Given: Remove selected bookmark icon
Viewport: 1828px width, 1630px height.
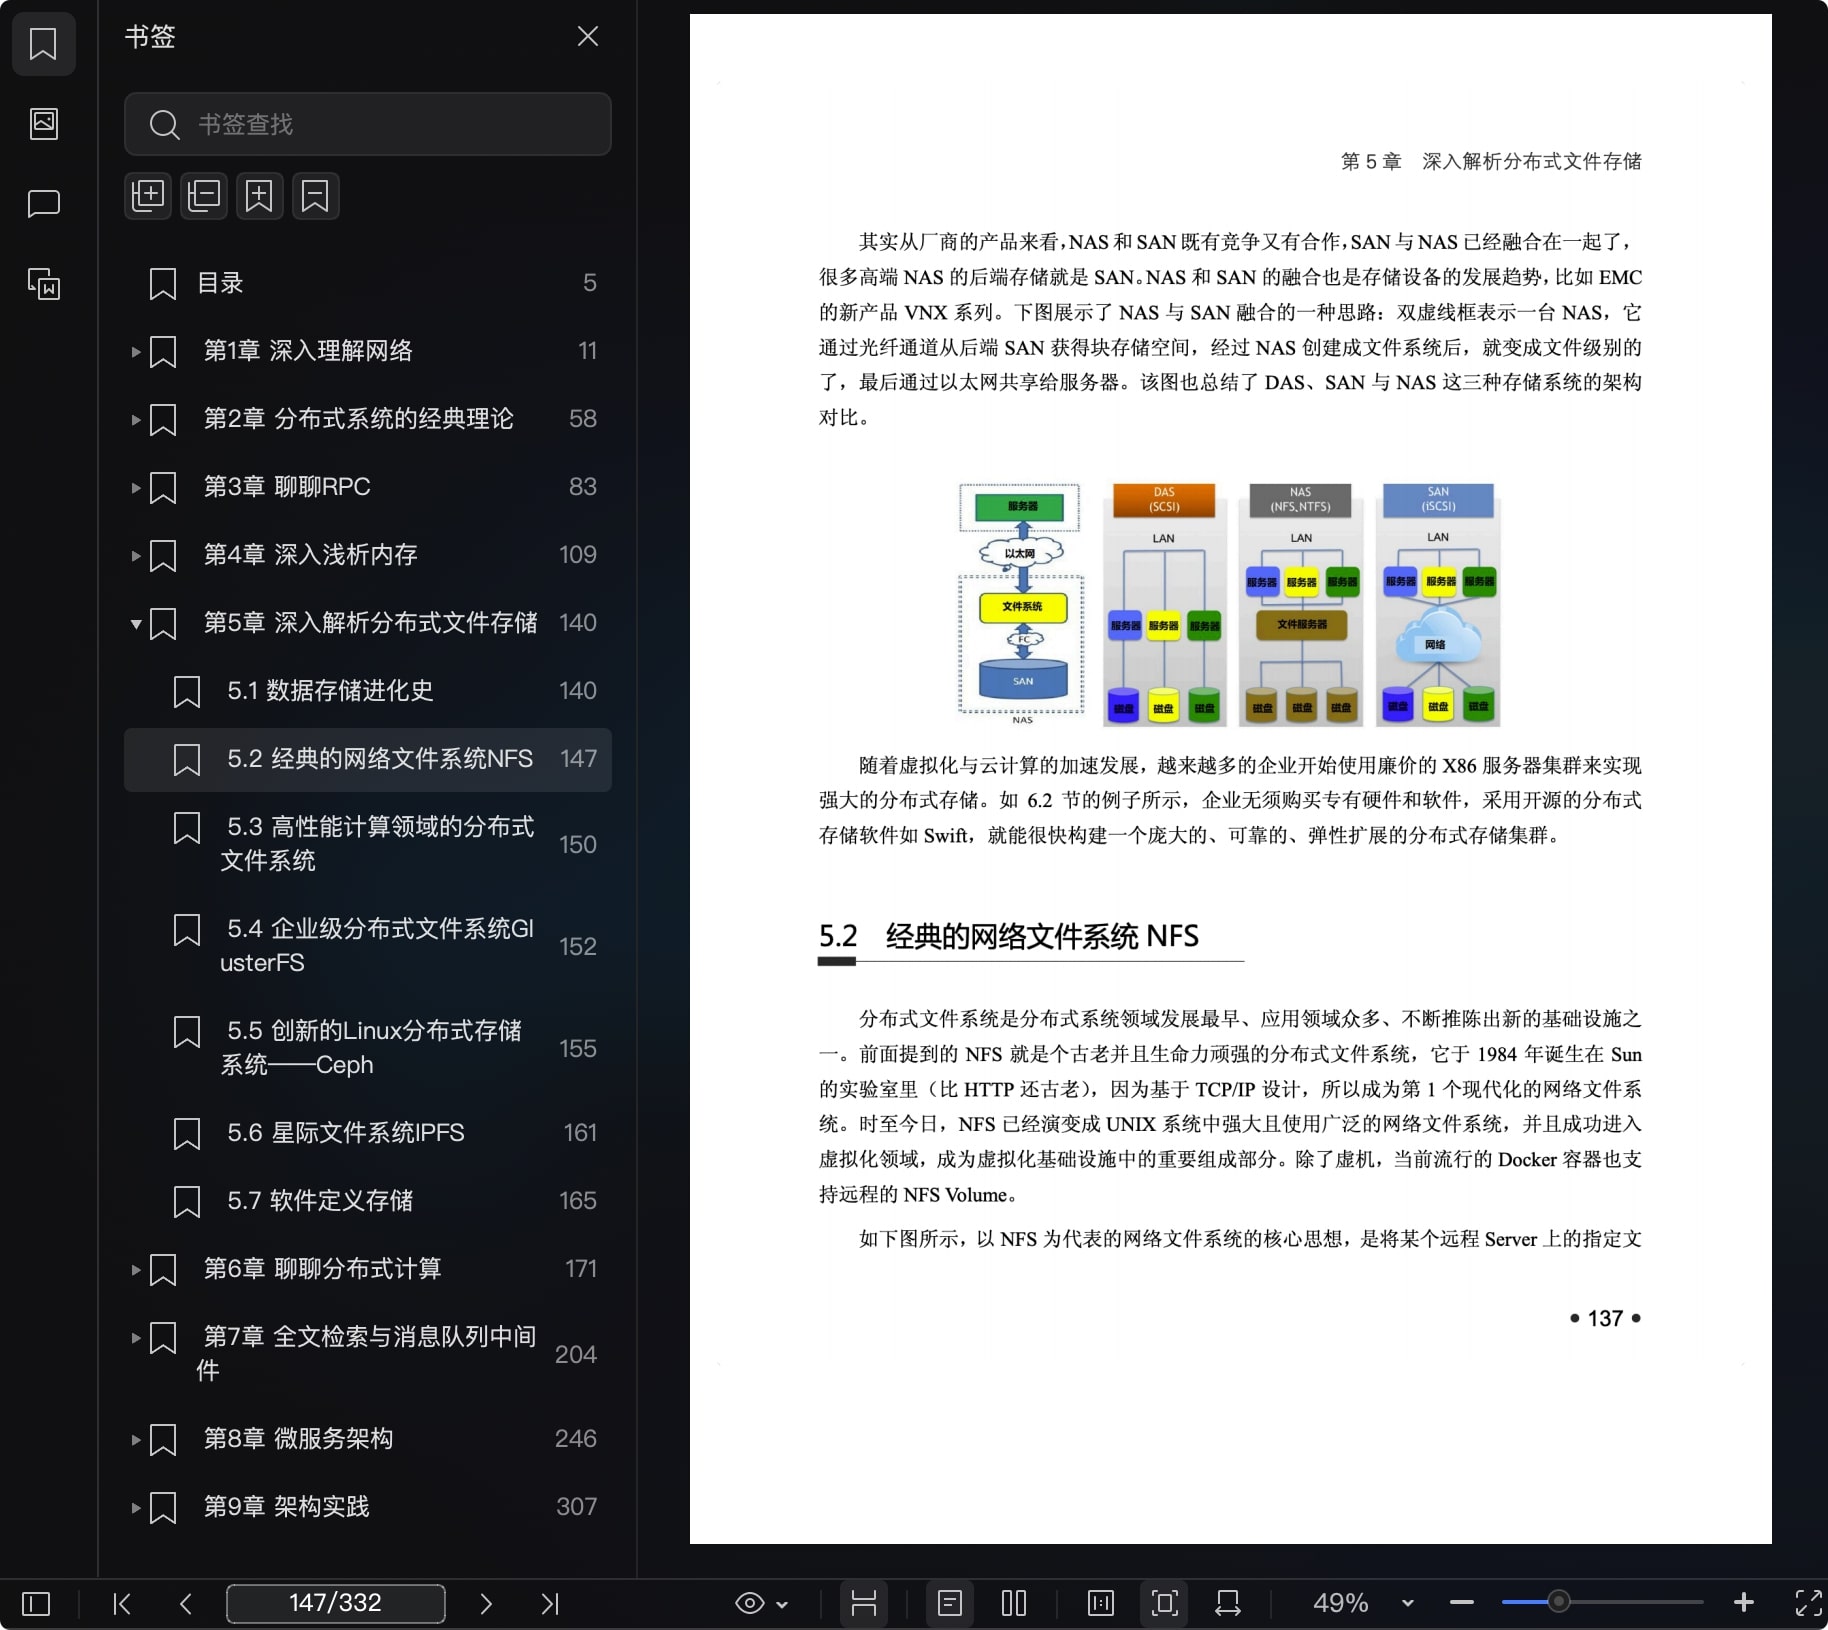Looking at the screenshot, I should 316,196.
